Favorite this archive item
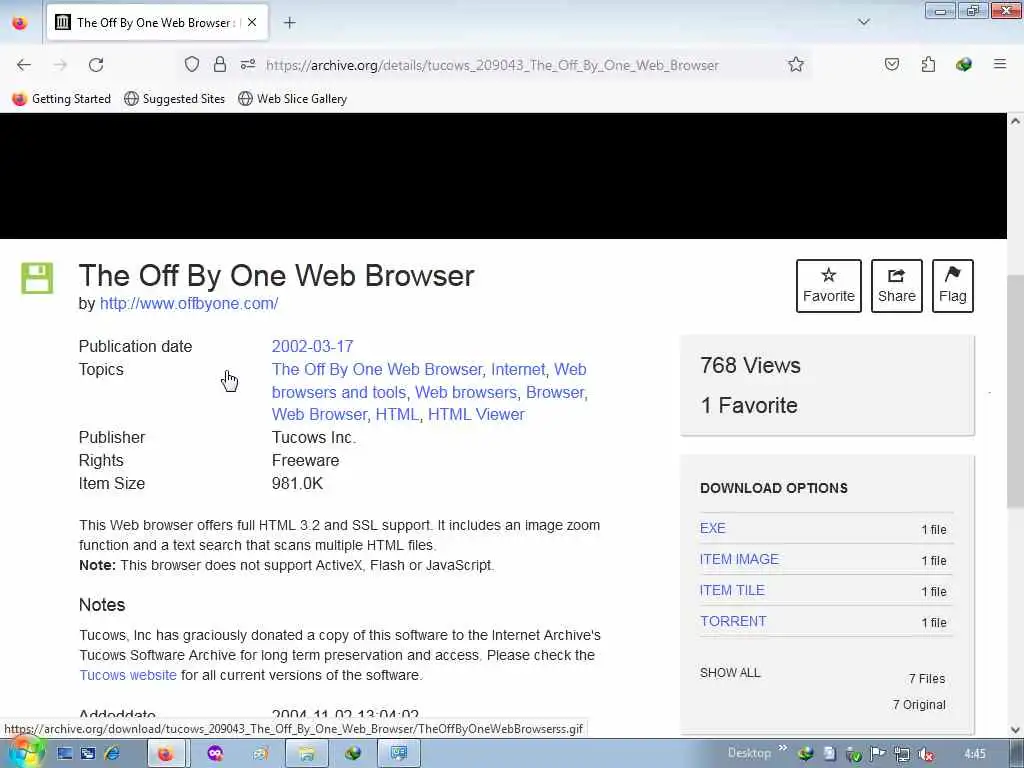Viewport: 1024px width, 768px height. click(829, 286)
